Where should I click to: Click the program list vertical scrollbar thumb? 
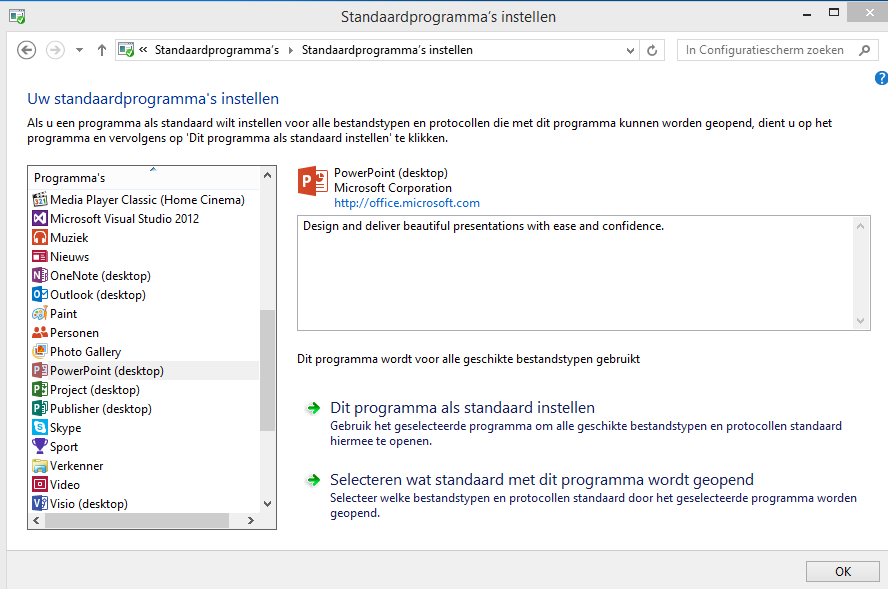coord(267,370)
